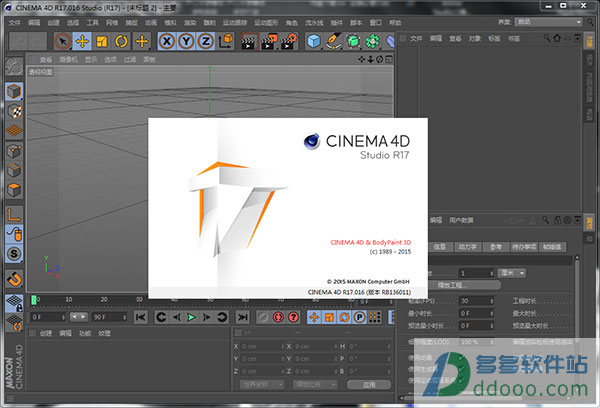Click the timeline range preview slider
This screenshot has width=600, height=408.
click(79, 317)
